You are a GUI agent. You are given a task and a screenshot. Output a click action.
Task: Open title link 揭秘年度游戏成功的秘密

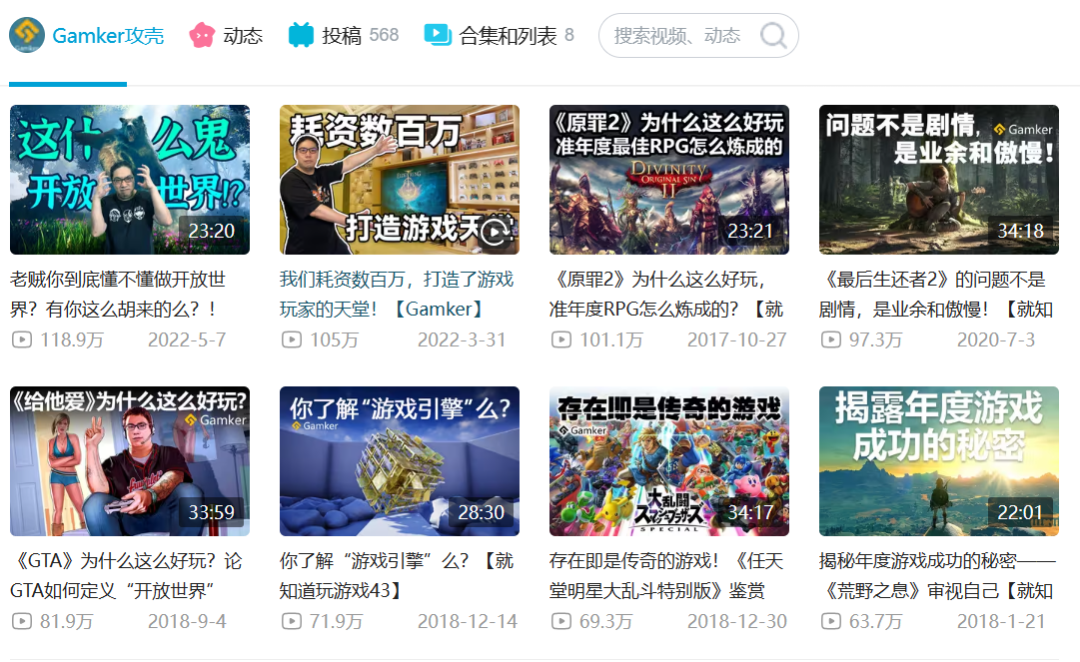coord(937,576)
